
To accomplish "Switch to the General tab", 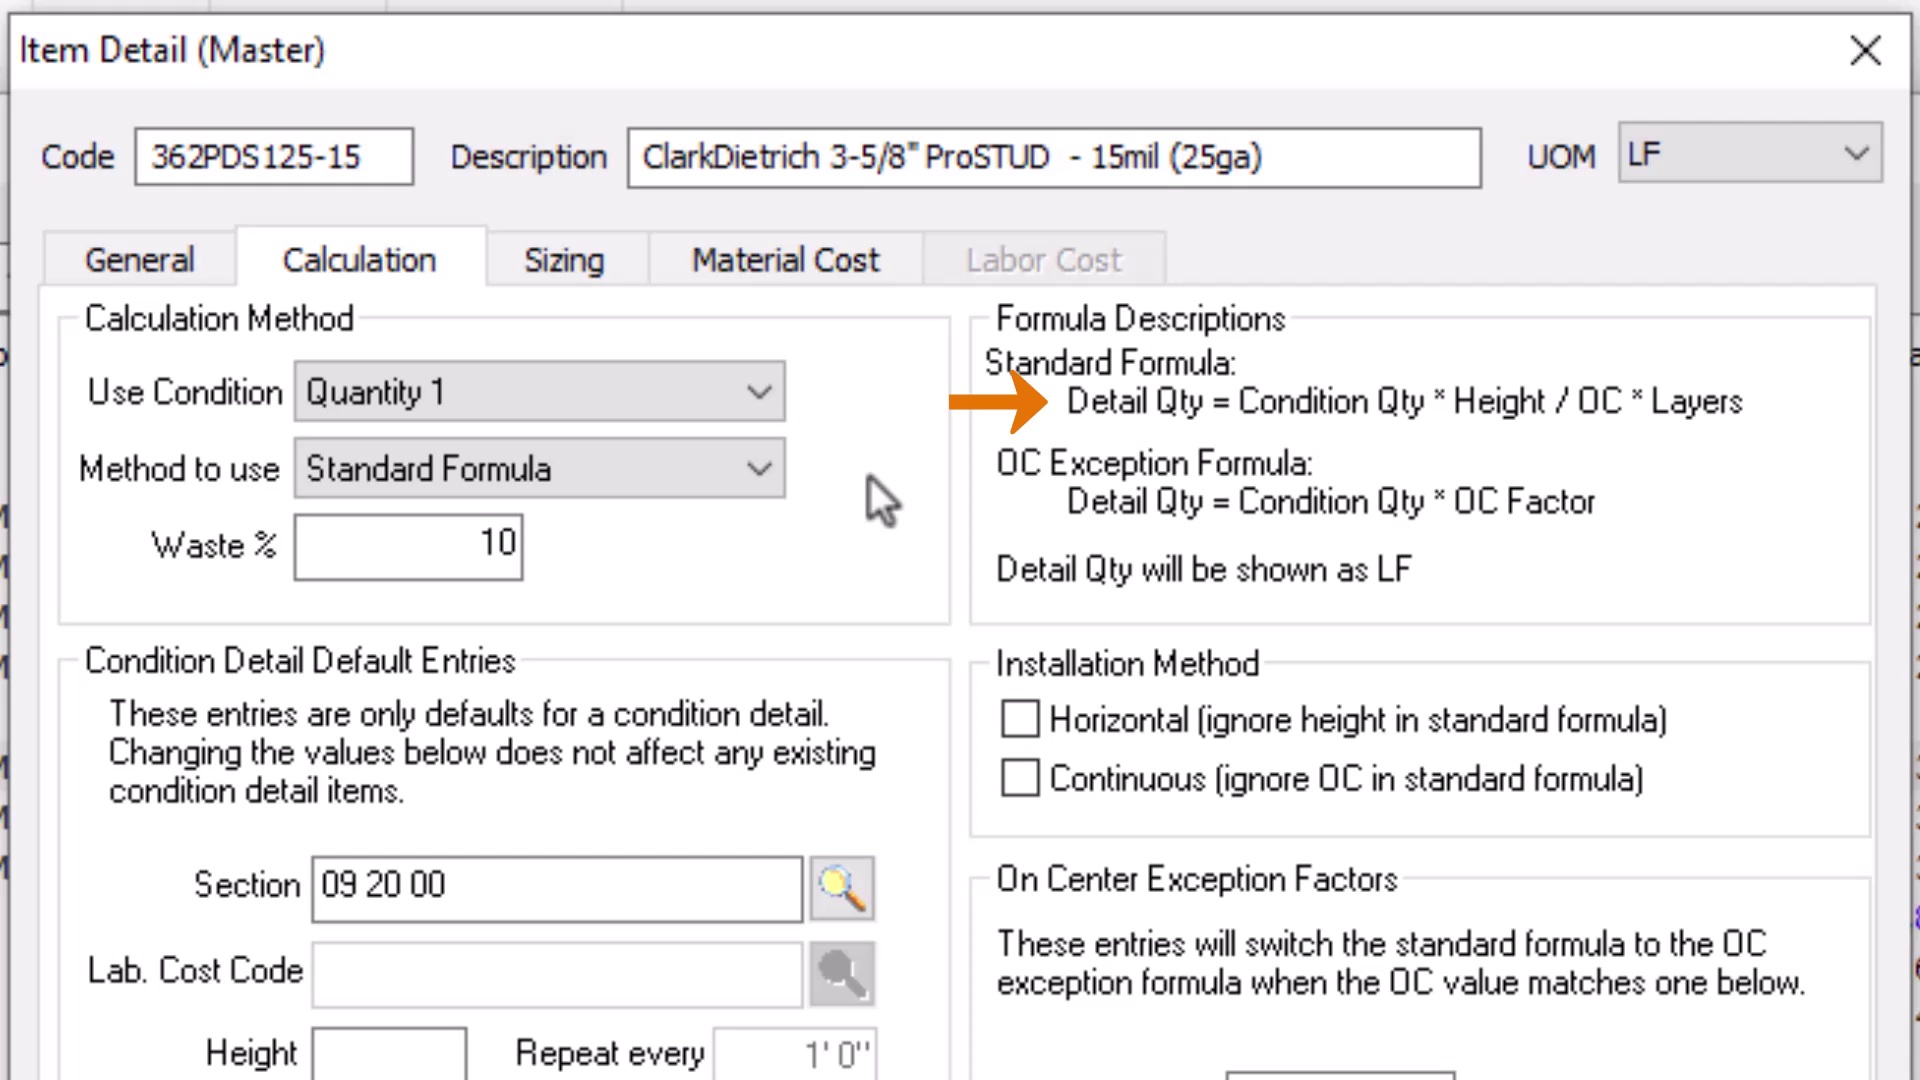I will 140,260.
